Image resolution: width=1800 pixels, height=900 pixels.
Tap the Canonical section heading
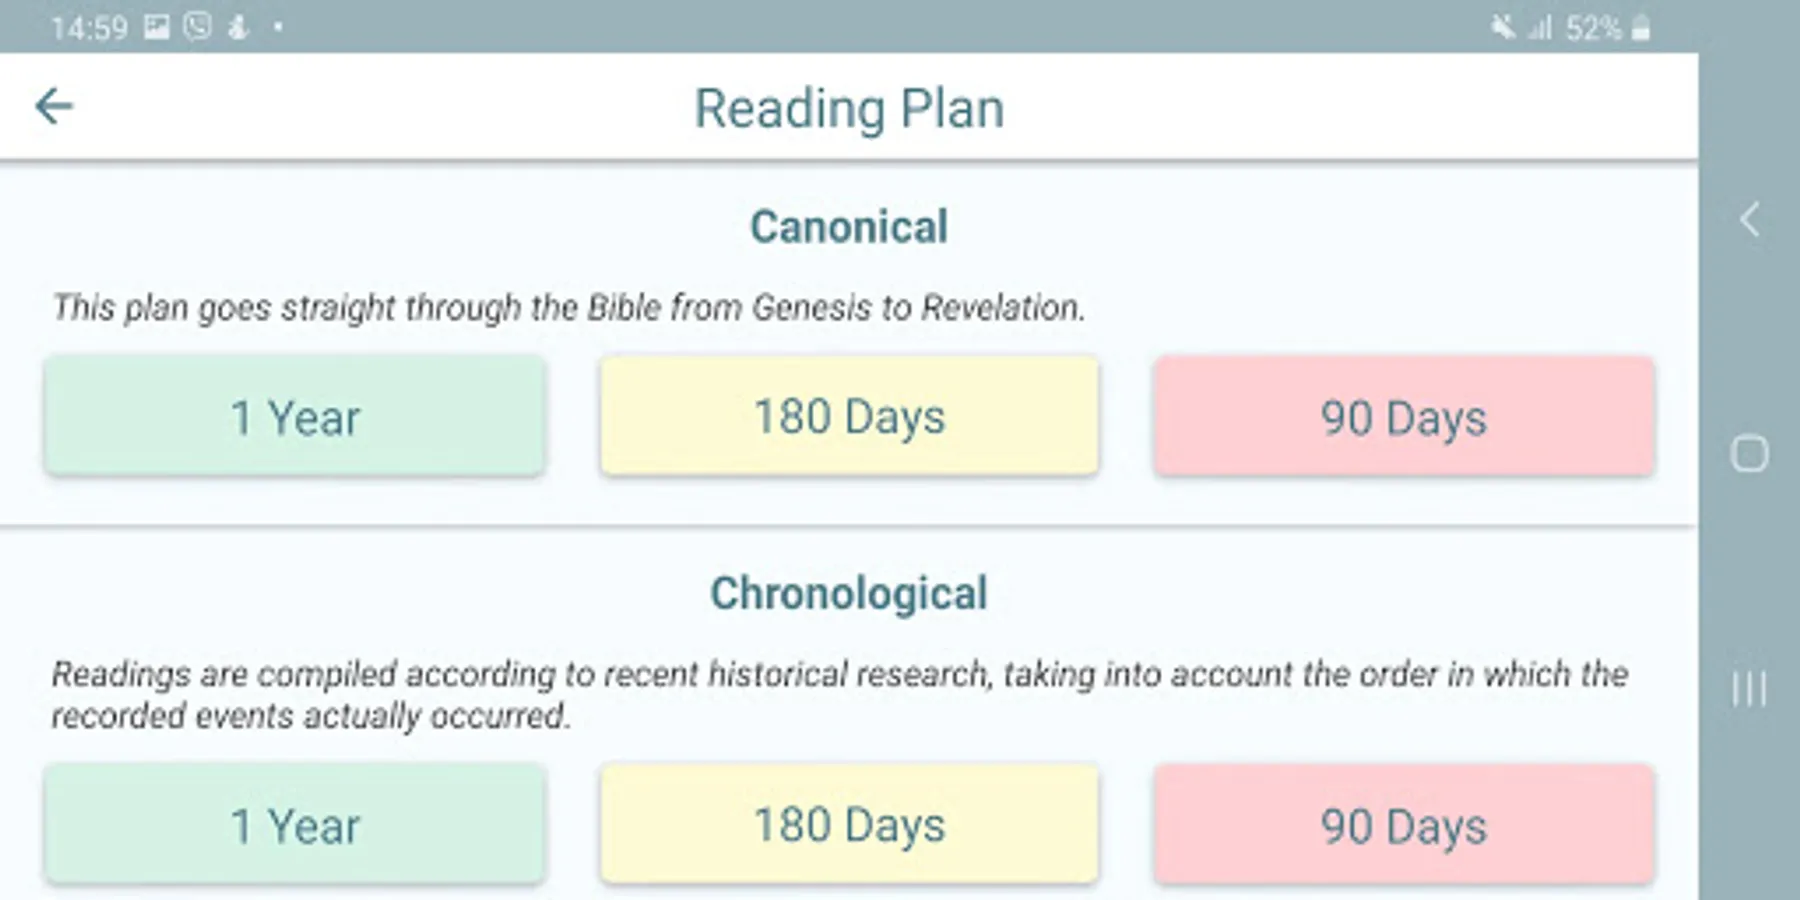click(849, 227)
